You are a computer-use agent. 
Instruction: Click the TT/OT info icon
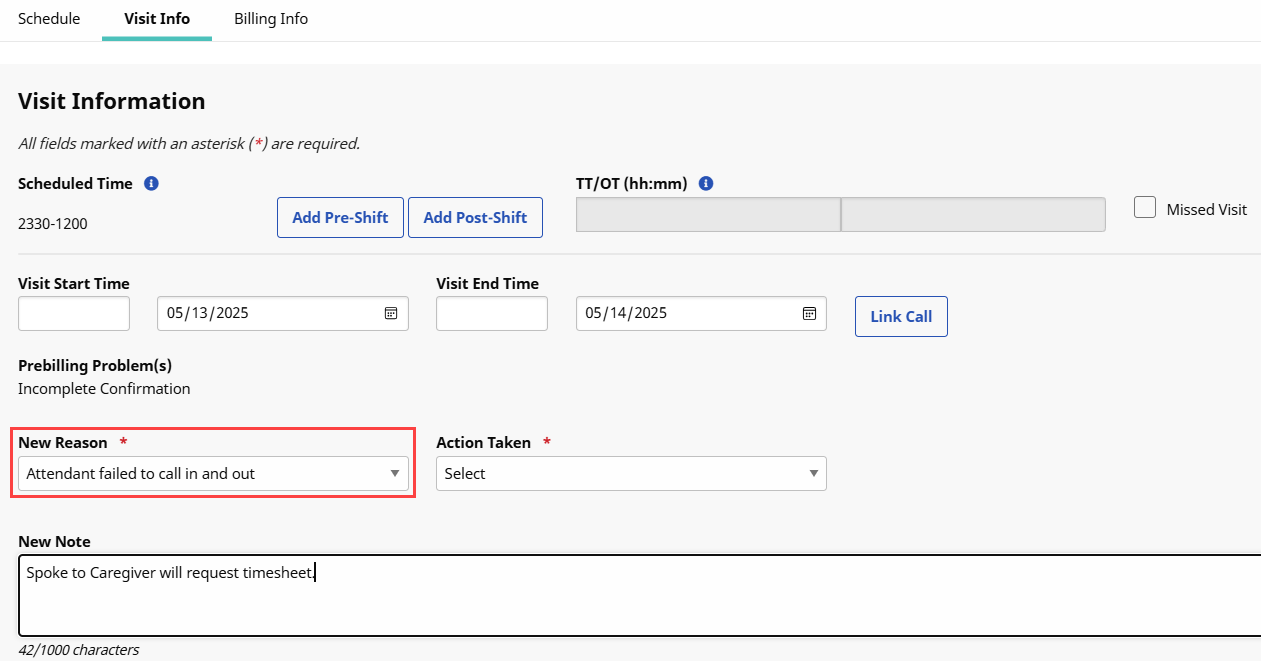pyautogui.click(x=705, y=184)
